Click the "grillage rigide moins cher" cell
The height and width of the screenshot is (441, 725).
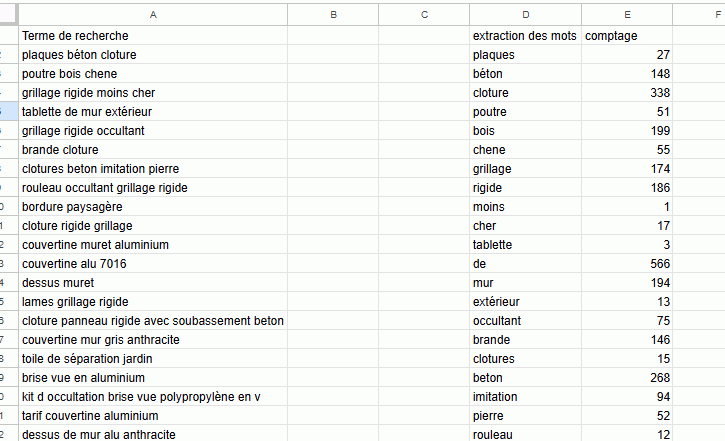[x=152, y=93]
